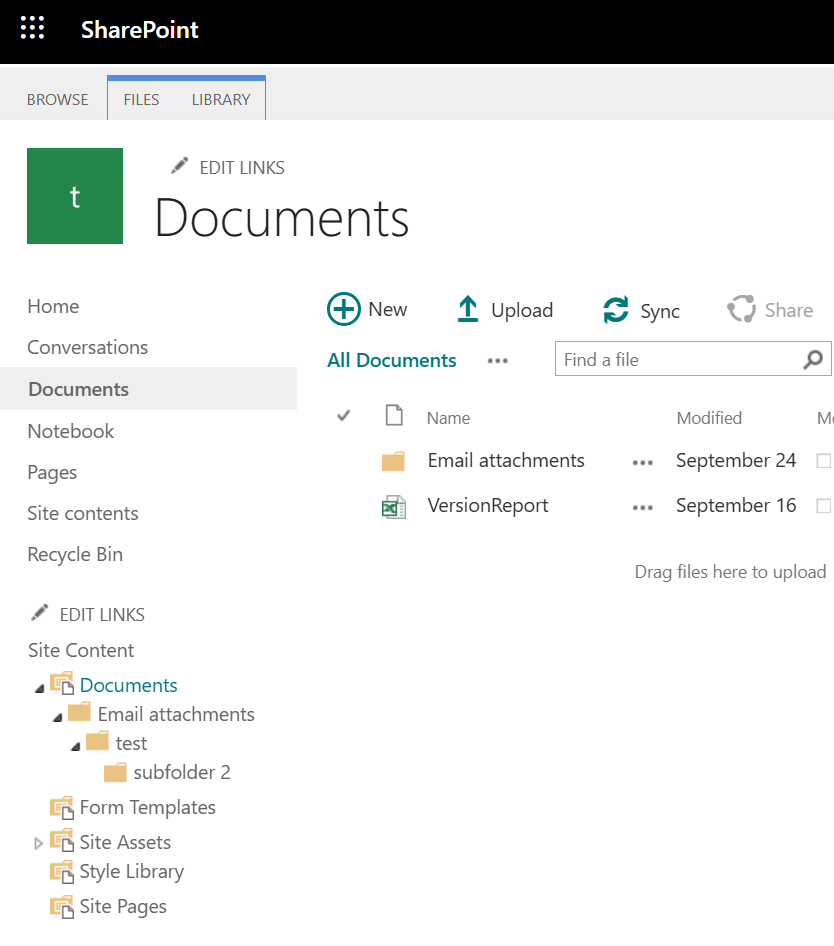Open the ellipsis menu for VersionReport
The width and height of the screenshot is (834, 946).
[x=643, y=508]
